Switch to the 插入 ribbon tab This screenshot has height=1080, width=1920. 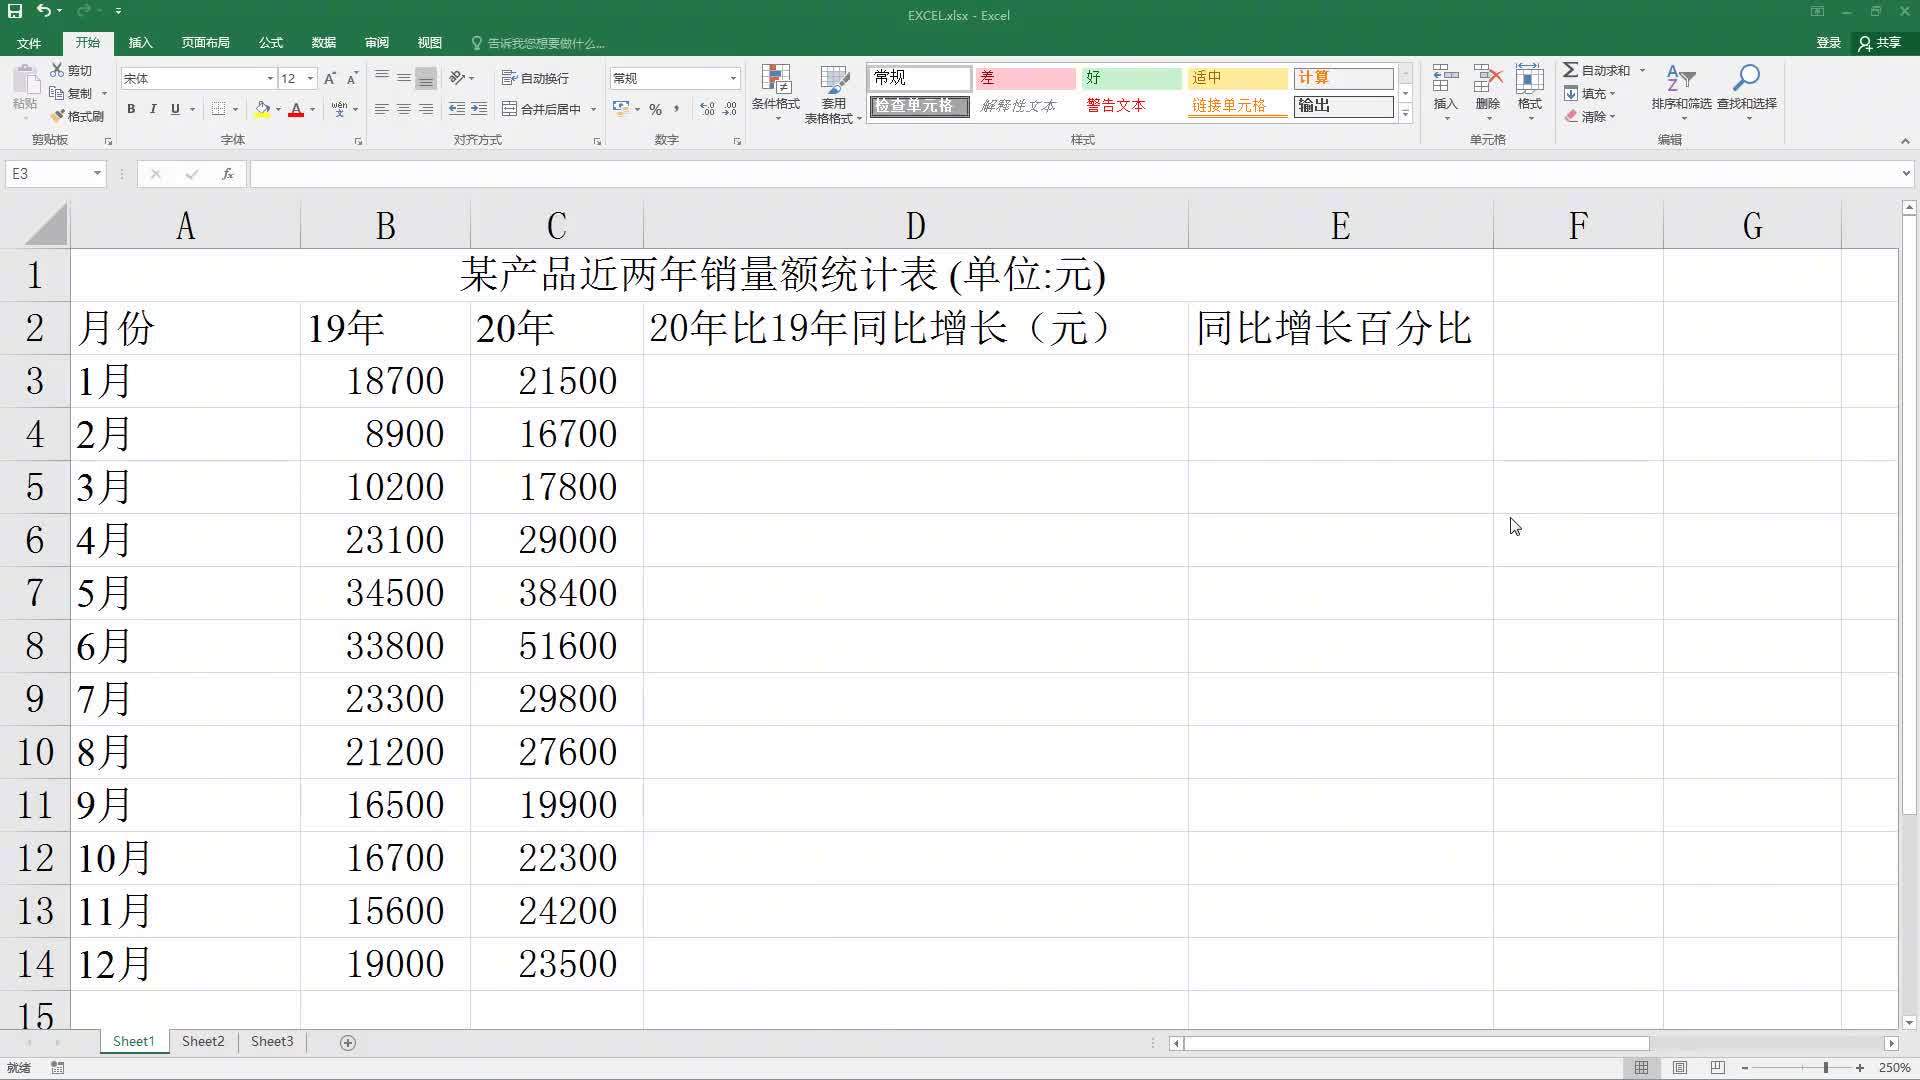pyautogui.click(x=140, y=42)
